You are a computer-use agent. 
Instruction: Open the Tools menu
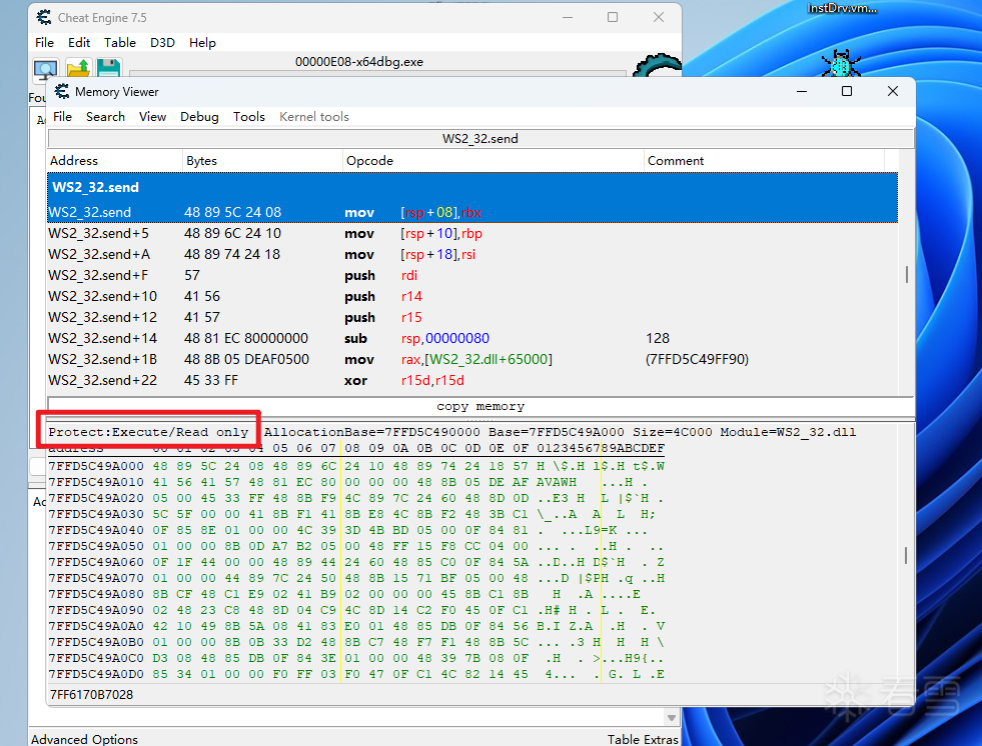coord(249,117)
